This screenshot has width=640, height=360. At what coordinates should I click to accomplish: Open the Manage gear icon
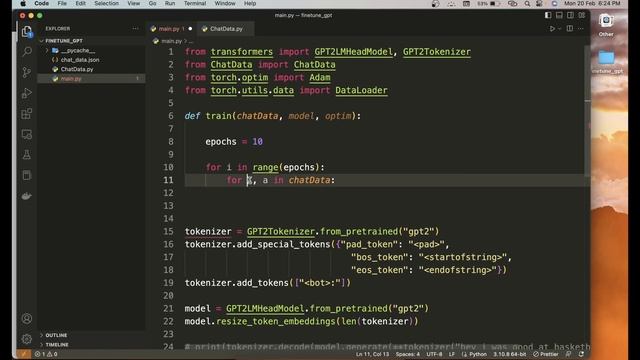(x=27, y=339)
